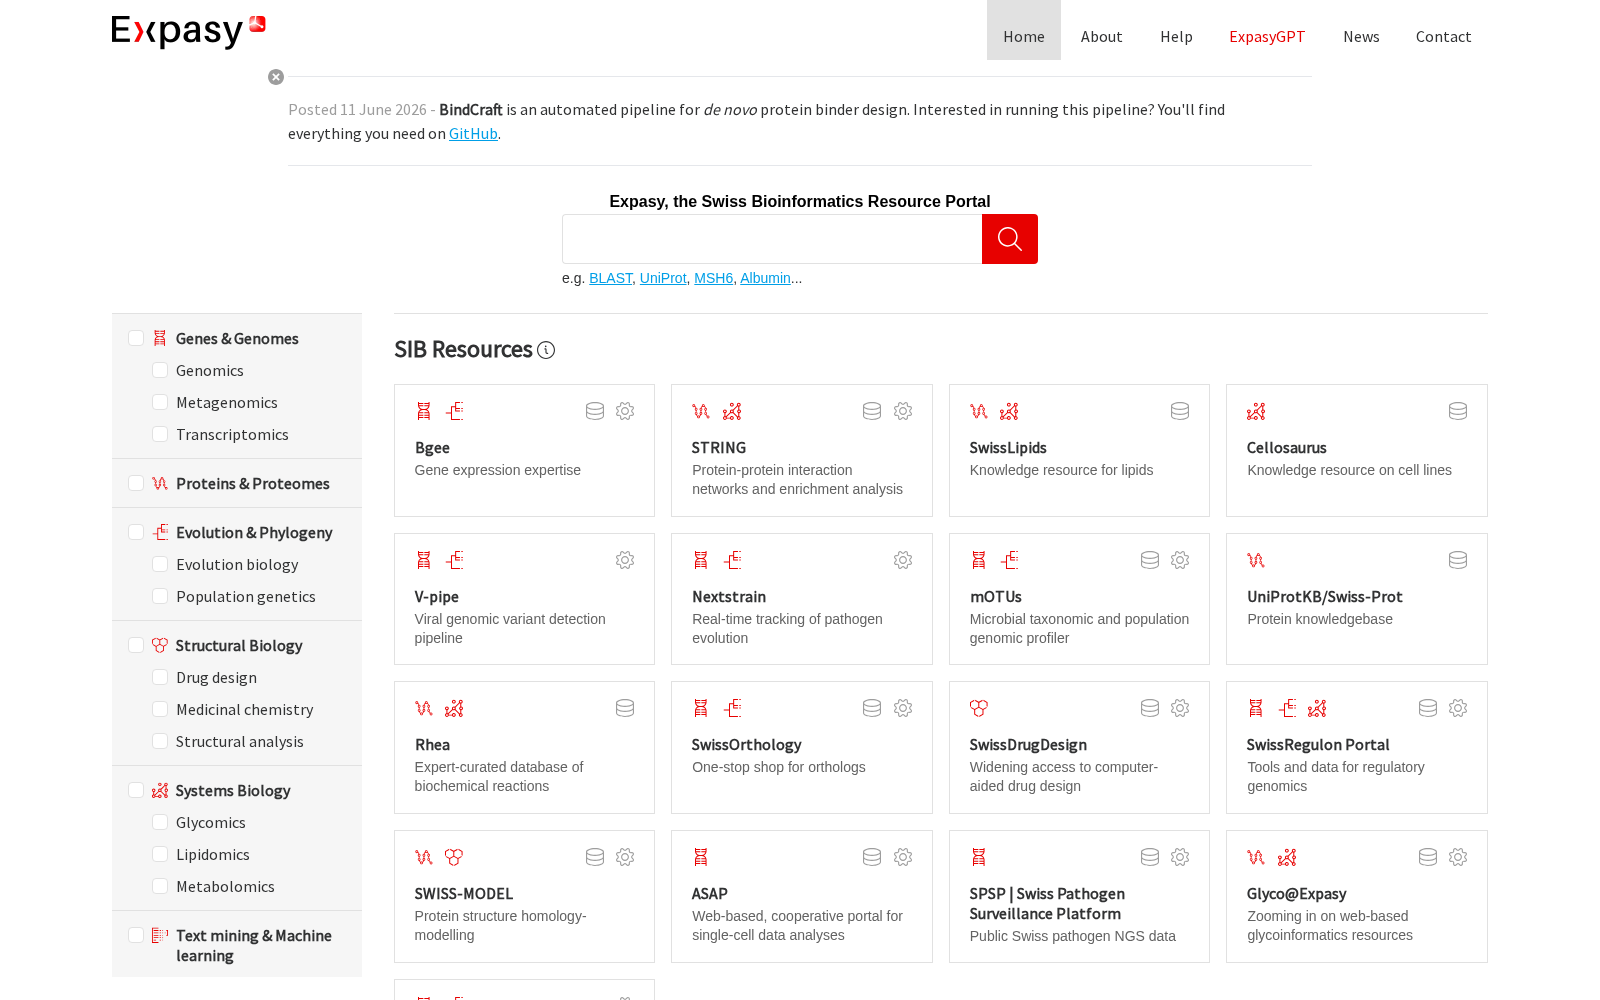1600x1000 pixels.
Task: Check the Proteins & Proteomes checkbox
Action: point(136,483)
